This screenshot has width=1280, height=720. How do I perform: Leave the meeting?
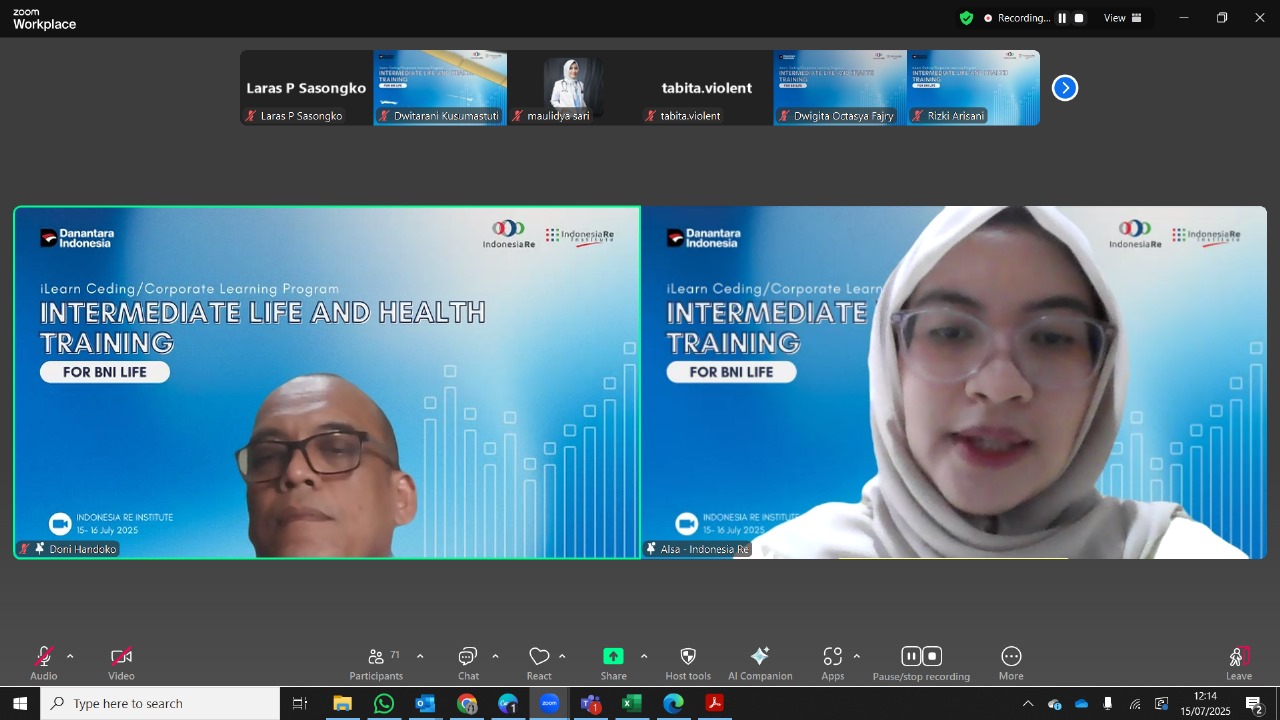[x=1239, y=663]
